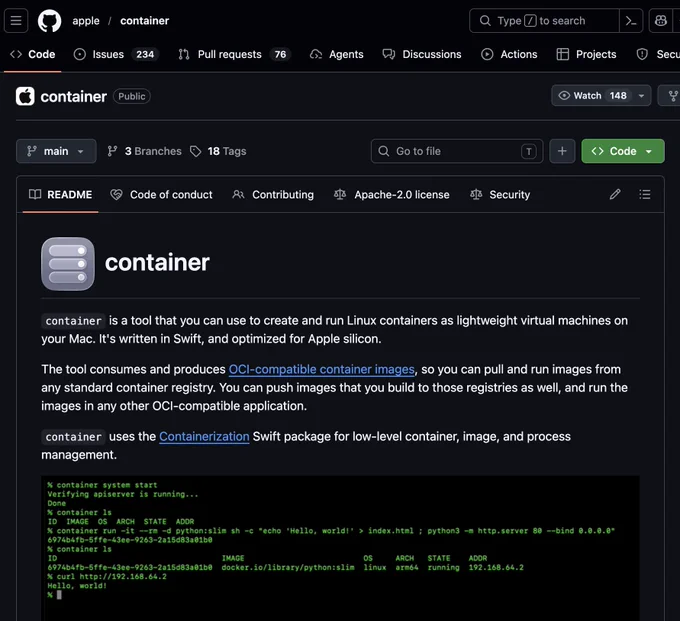Viewport: 680px width, 621px height.
Task: Click the magnifier icon in Go to file
Action: point(383,151)
